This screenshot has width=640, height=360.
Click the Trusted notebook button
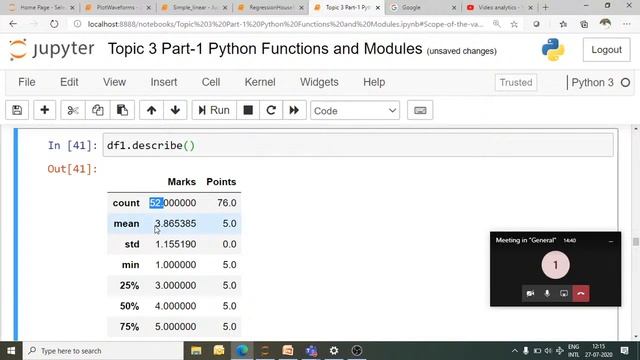click(x=516, y=82)
